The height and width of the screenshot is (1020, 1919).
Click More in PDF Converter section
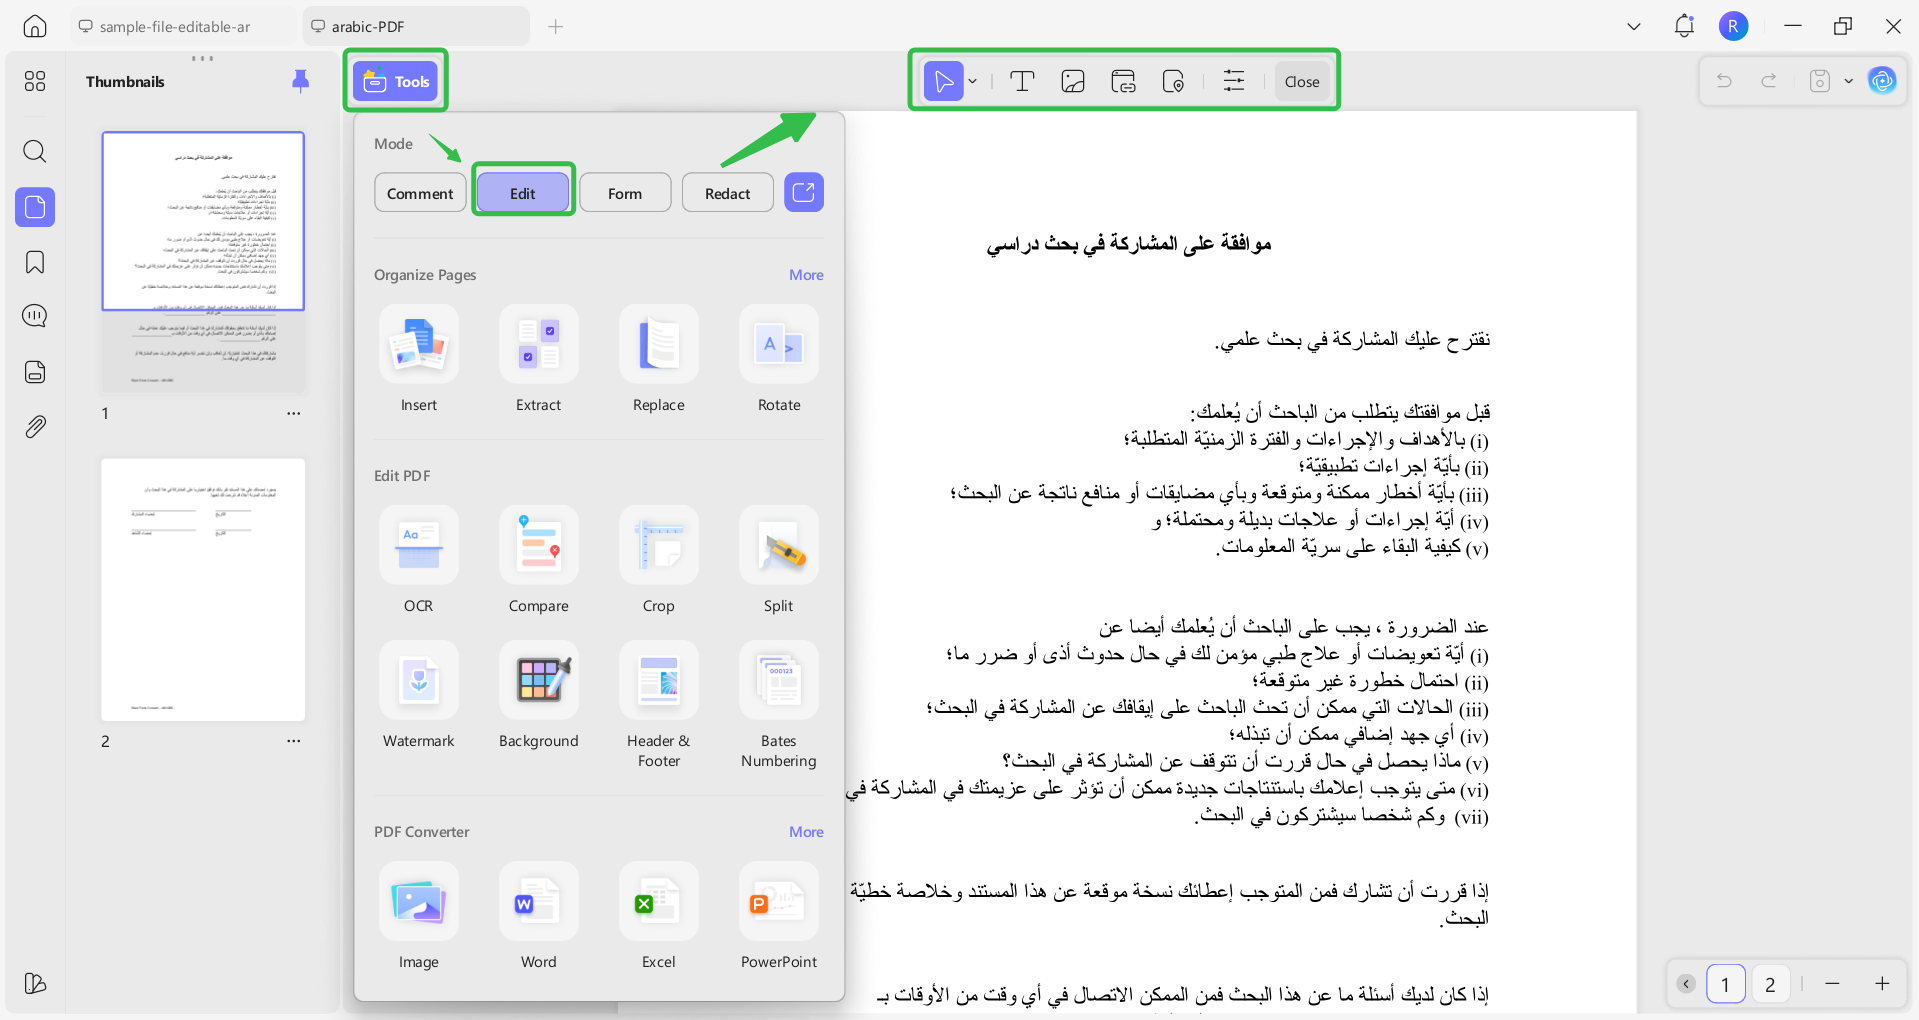[x=806, y=832]
